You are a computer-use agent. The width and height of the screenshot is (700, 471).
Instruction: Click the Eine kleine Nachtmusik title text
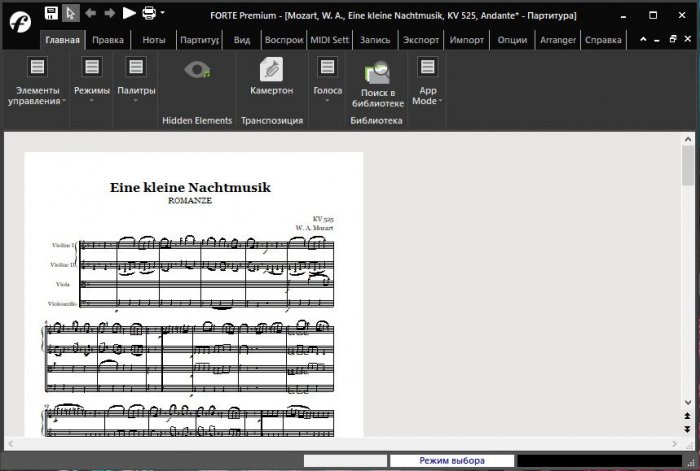pos(190,187)
